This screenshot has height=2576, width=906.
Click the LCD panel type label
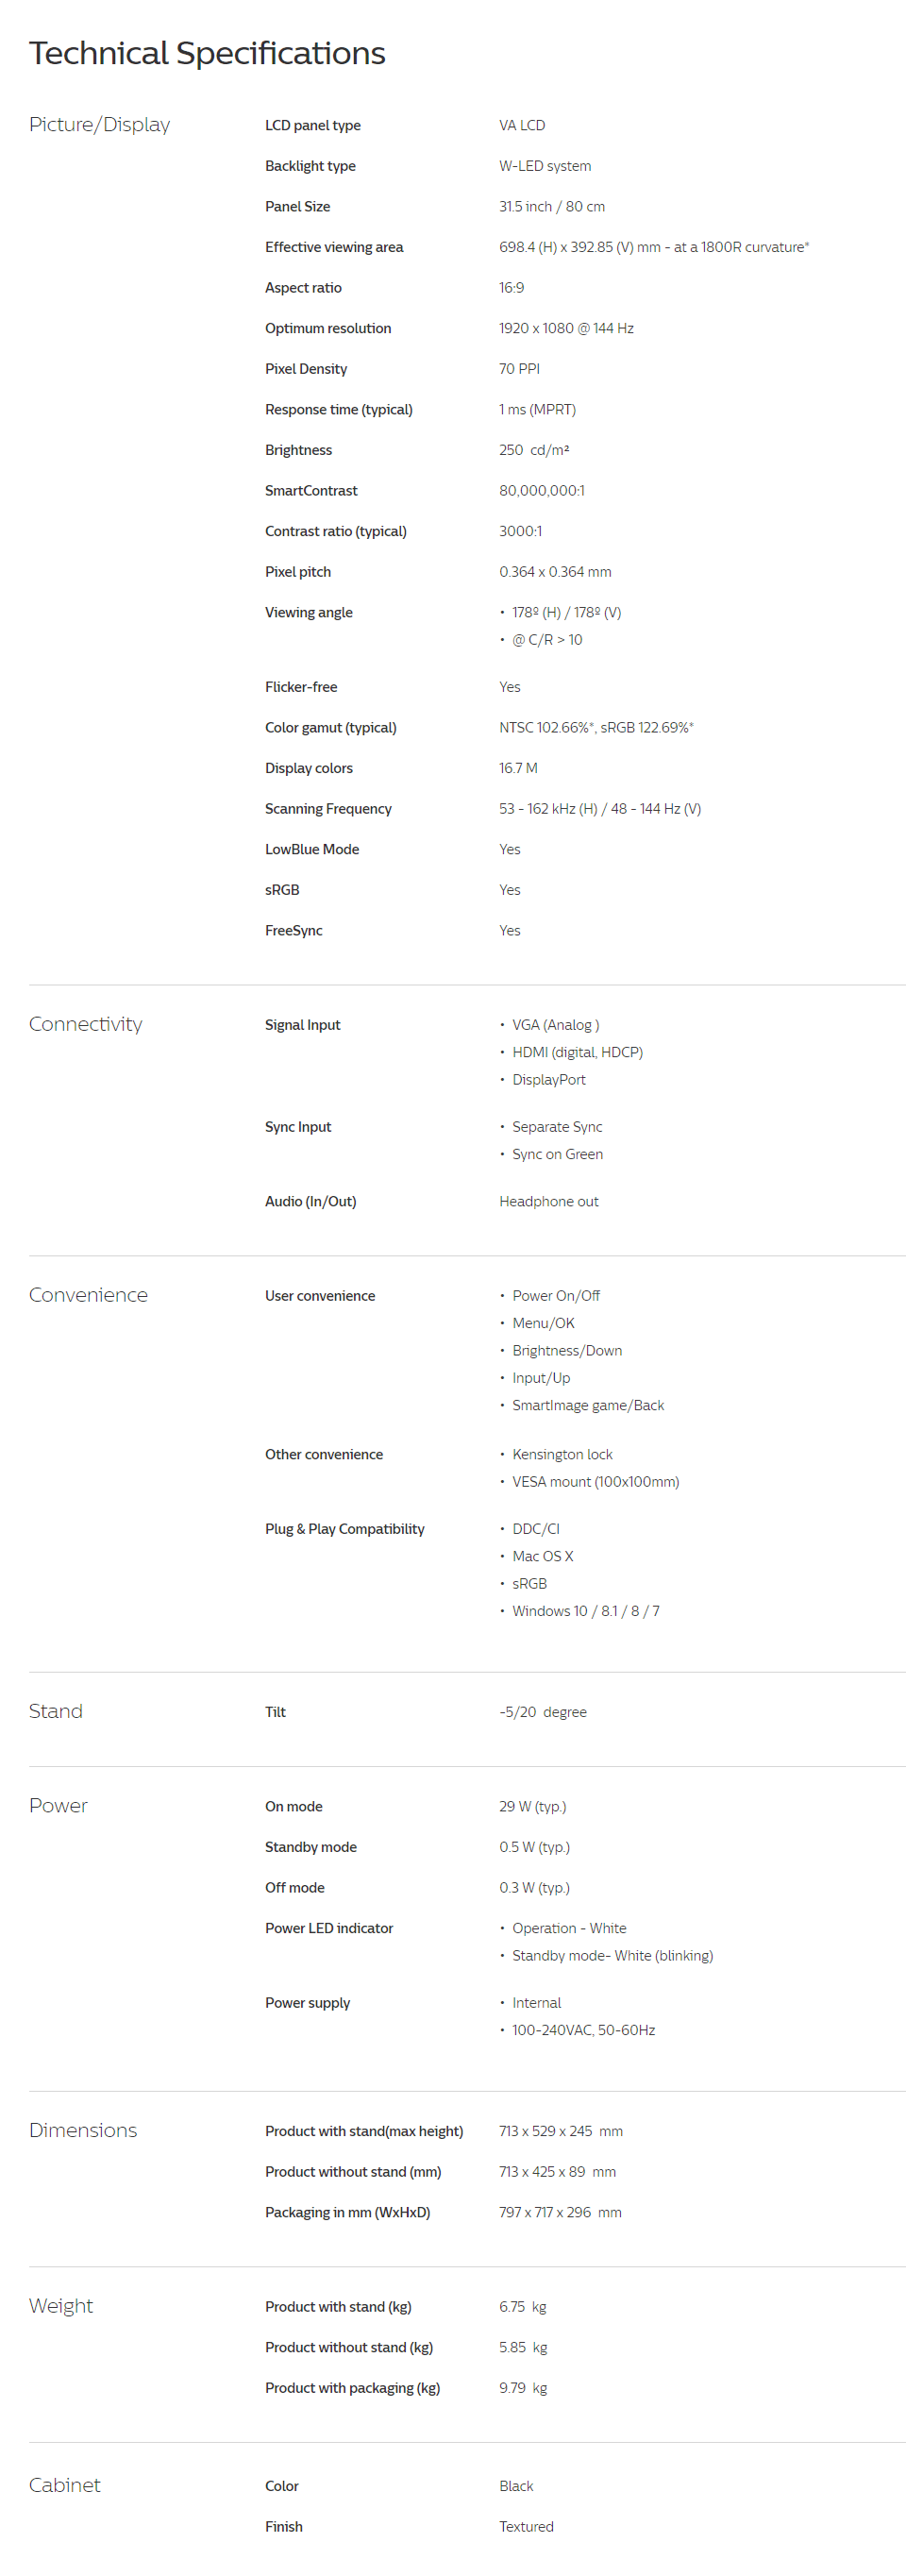pos(313,126)
